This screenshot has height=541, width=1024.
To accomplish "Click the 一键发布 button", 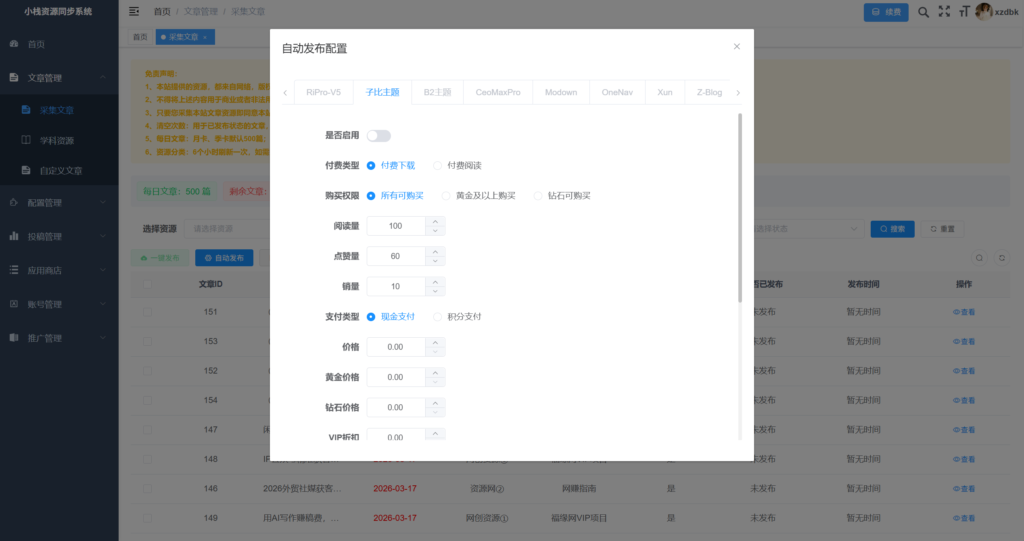I will 160,258.
